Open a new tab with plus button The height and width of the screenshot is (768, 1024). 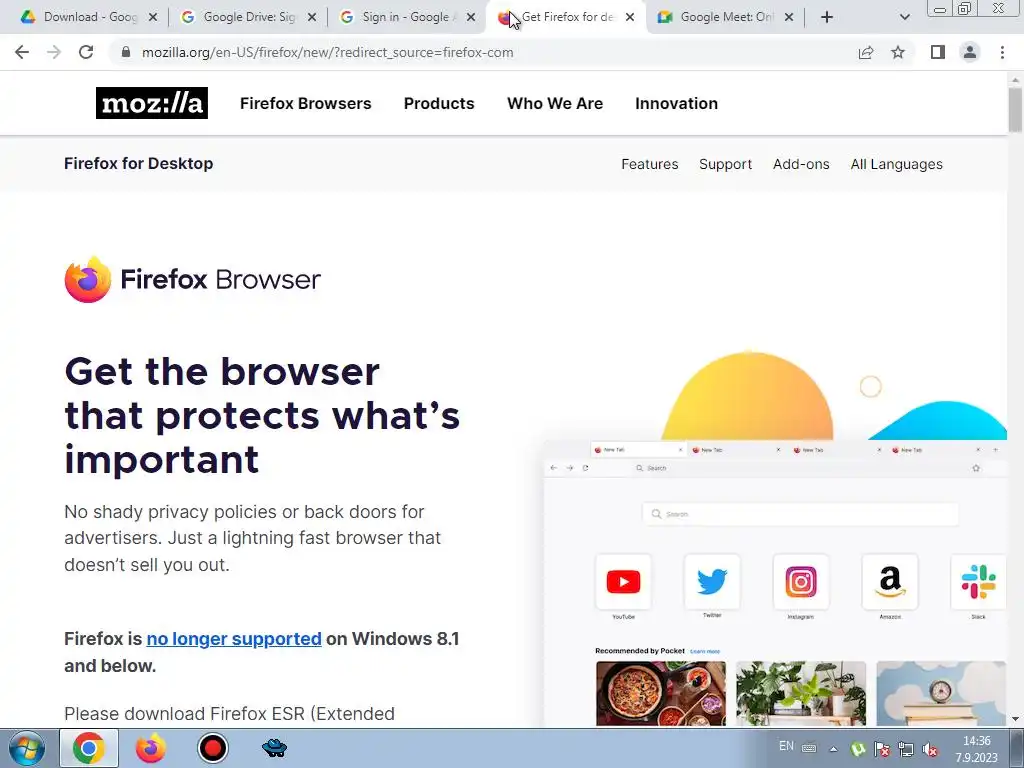click(827, 17)
